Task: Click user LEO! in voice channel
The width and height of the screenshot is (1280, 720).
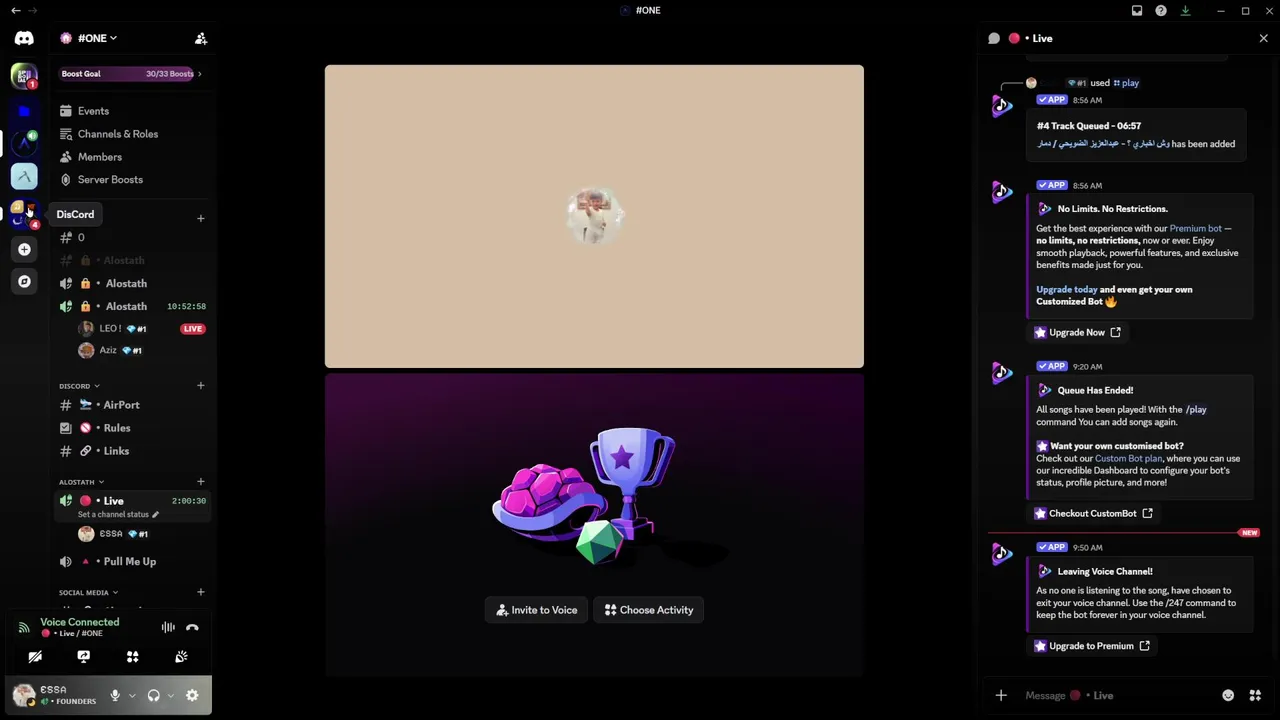Action: click(x=112, y=328)
